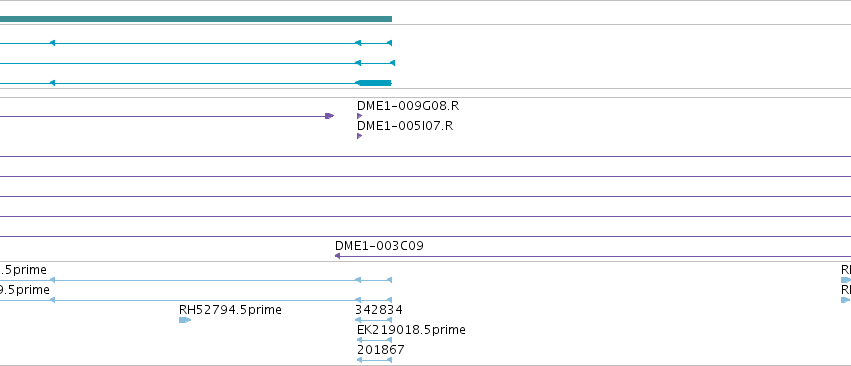Viewport: 851px width, 366px height.
Task: Click the RH52794.5prime EST label
Action: click(x=230, y=310)
